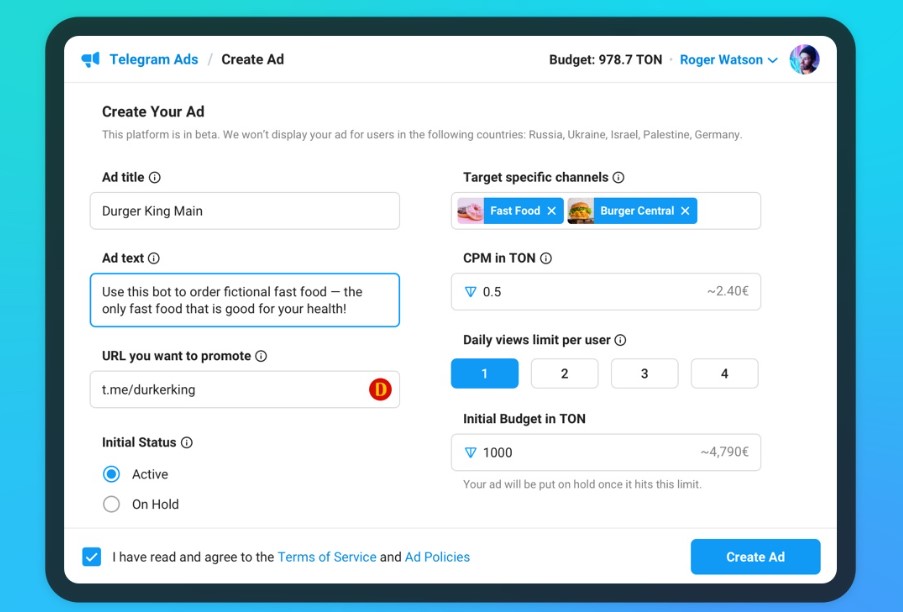Show the CPM in TON info icon
This screenshot has width=903, height=612.
click(x=545, y=258)
